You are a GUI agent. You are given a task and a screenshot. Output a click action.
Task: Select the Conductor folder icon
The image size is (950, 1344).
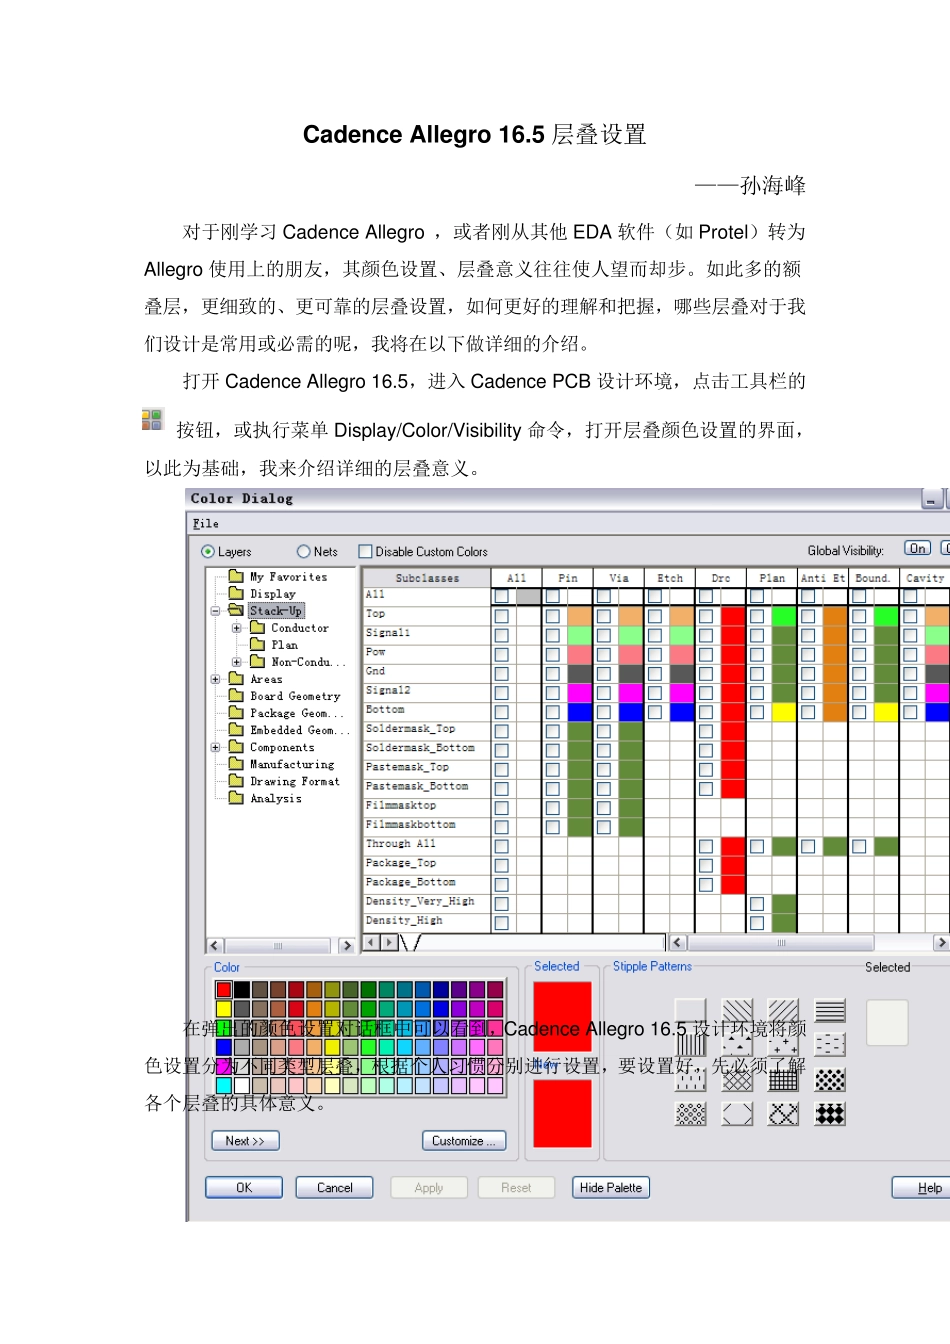257,627
